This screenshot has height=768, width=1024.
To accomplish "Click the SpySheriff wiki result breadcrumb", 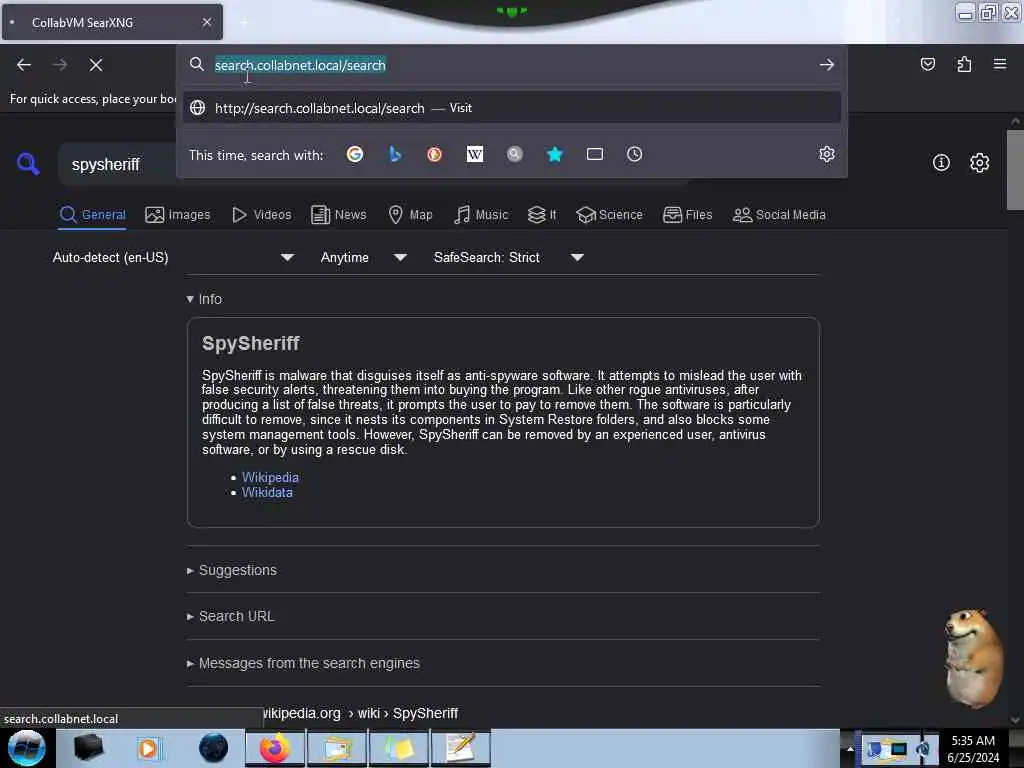I will pos(360,713).
